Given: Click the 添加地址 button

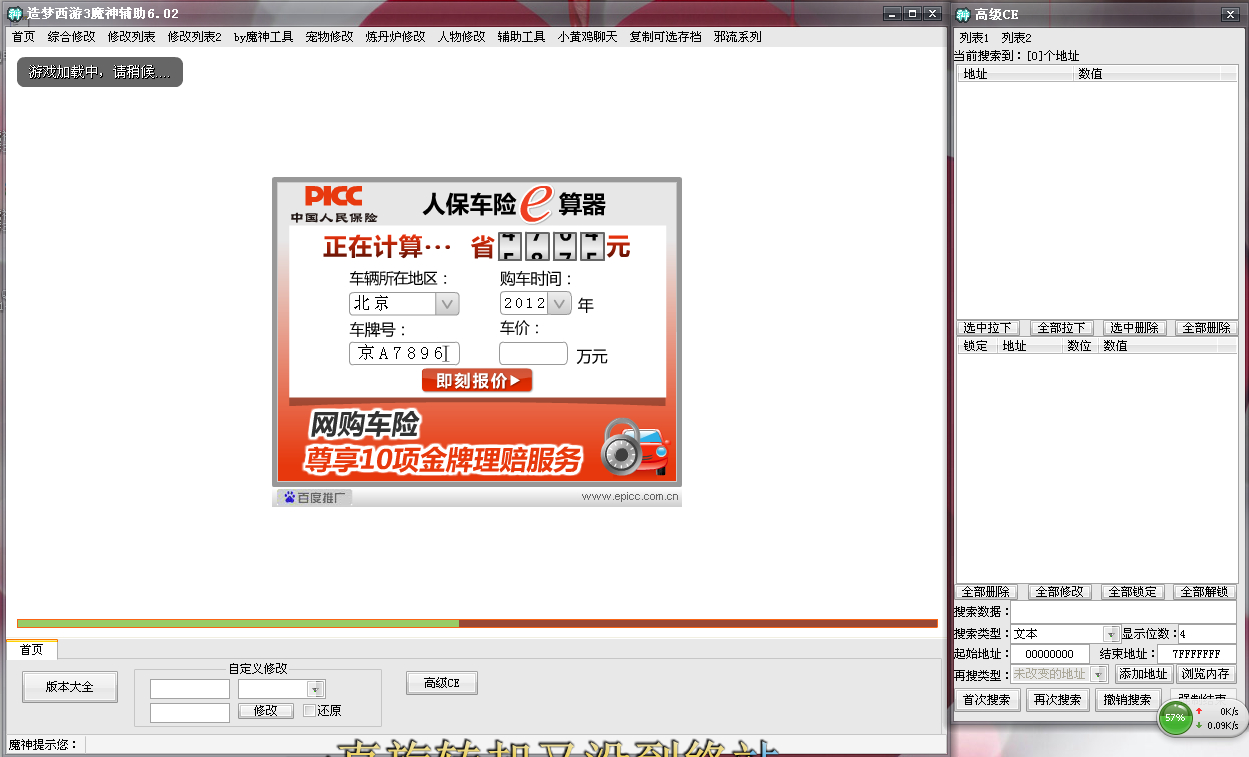Looking at the screenshot, I should [x=1142, y=674].
